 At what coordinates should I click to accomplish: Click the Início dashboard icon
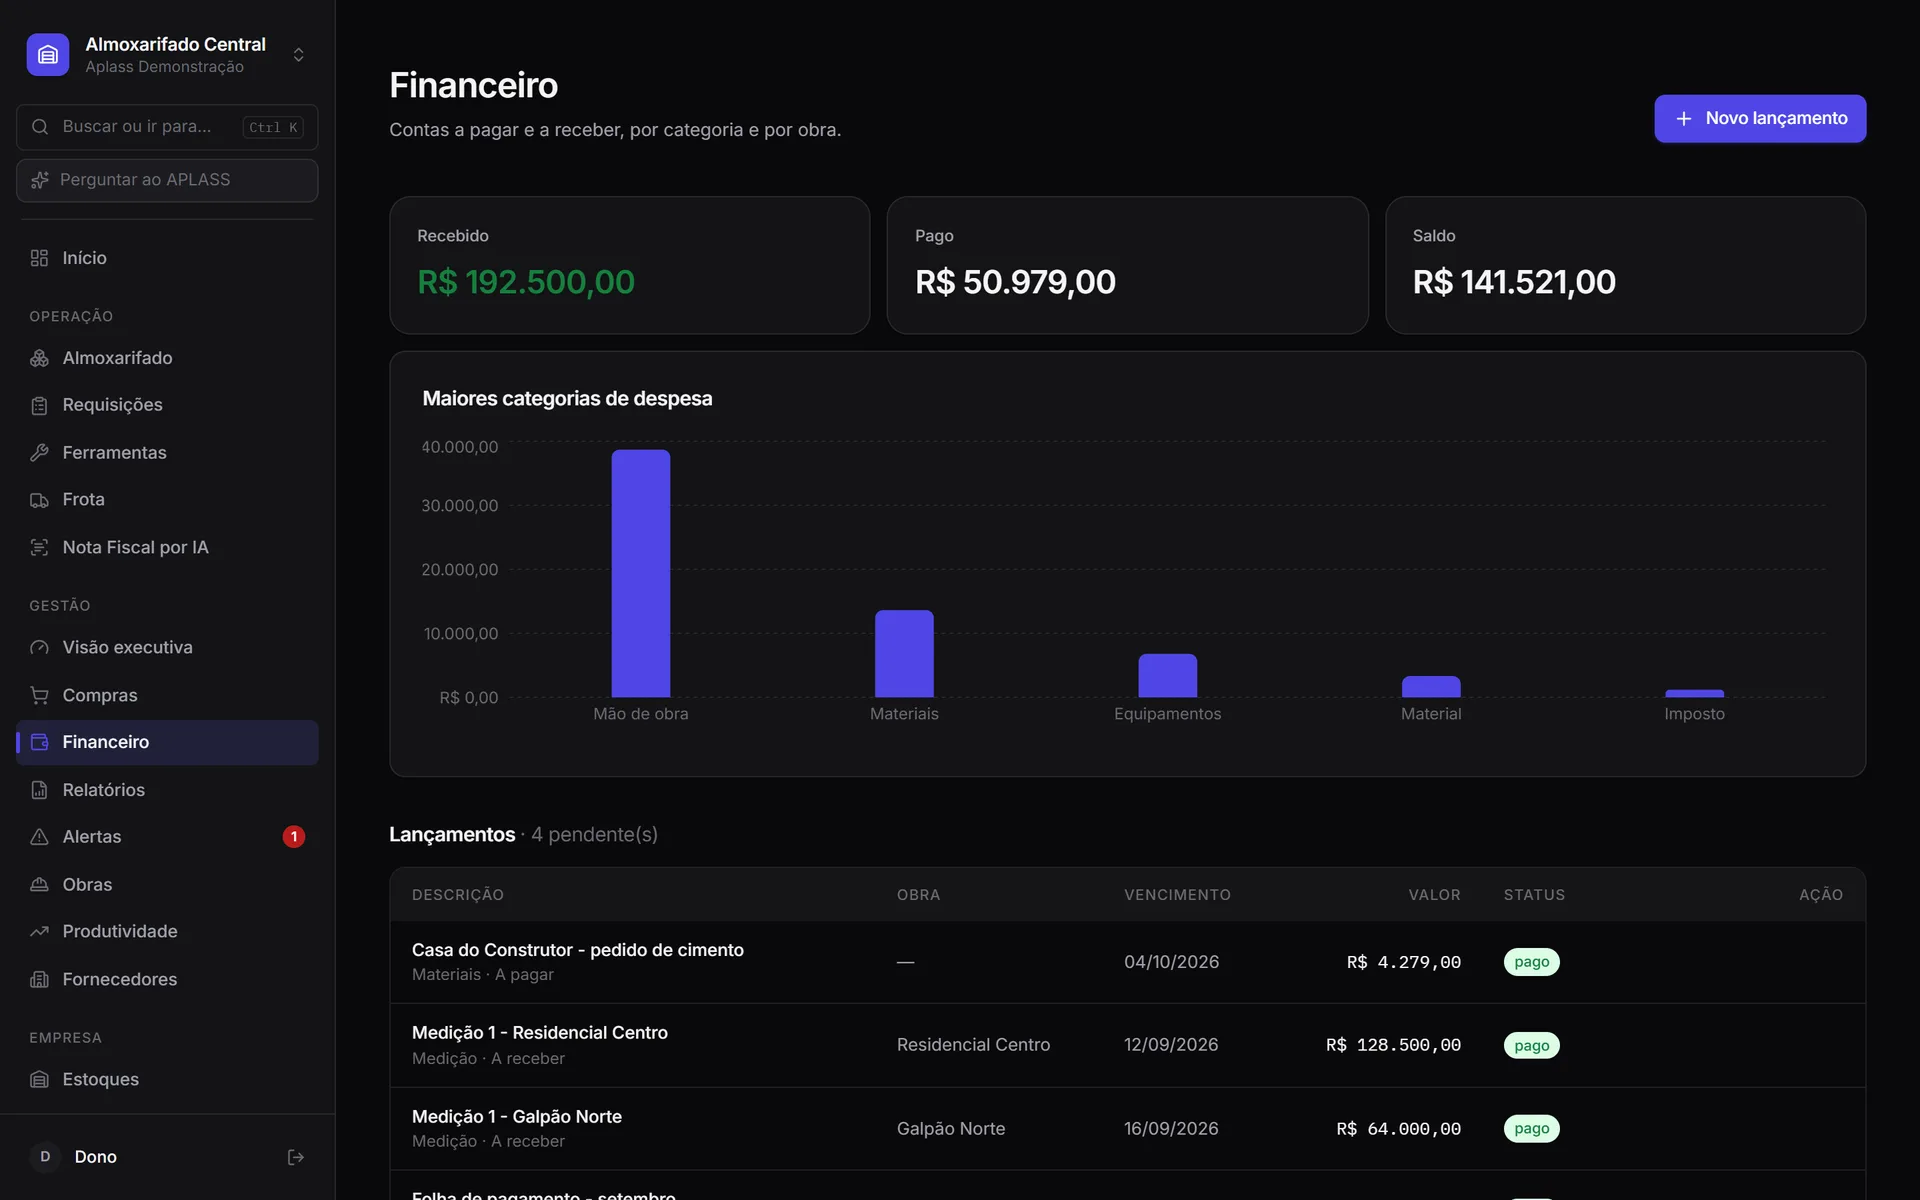pos(39,258)
